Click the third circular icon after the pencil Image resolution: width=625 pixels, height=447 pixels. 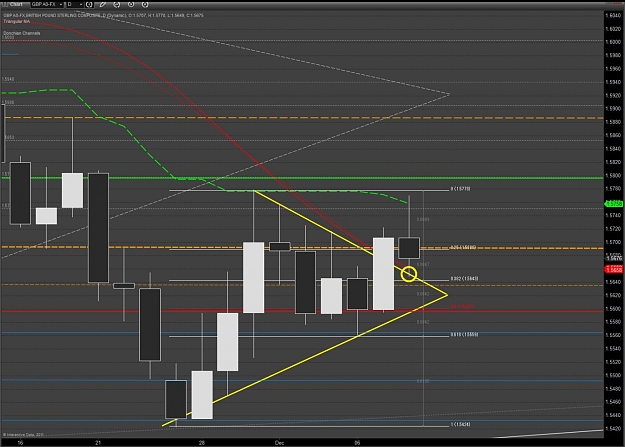[x=145, y=4]
